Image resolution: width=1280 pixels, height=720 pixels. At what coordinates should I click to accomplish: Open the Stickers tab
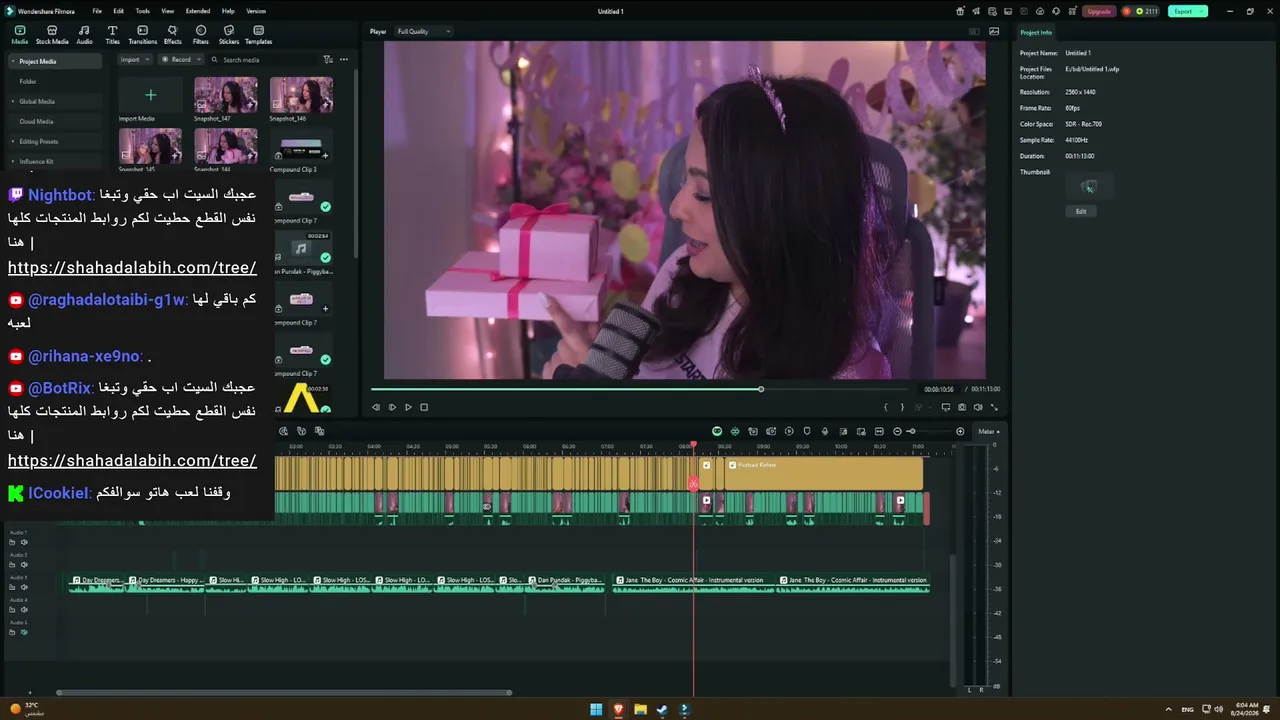[x=229, y=35]
